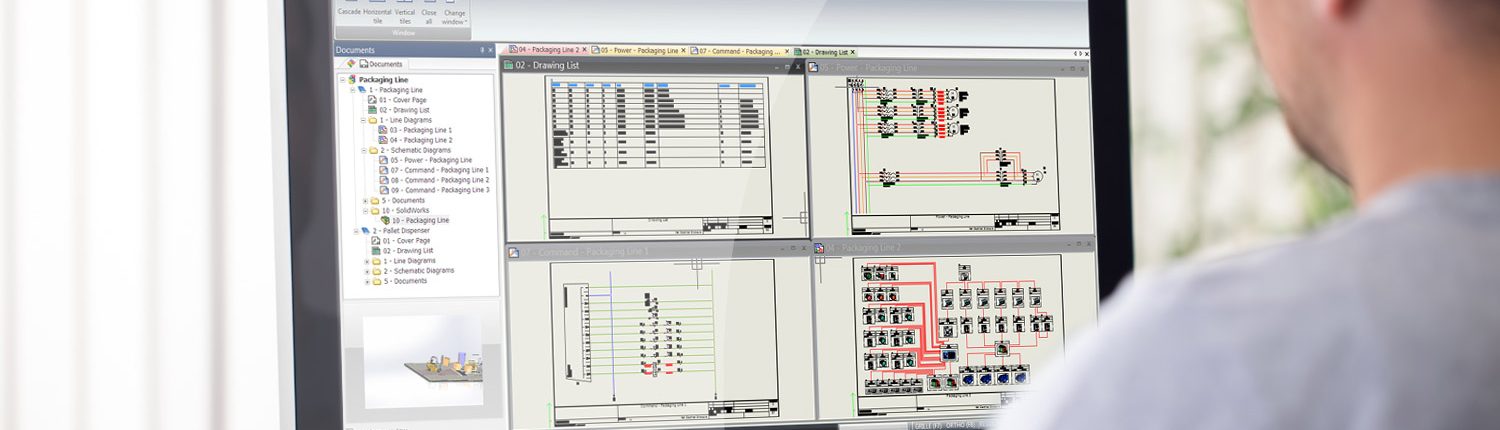Select 2 - Schematic Diagrams under Pallet Dispenser
Viewport: 1500px width, 430px height.
click(419, 270)
